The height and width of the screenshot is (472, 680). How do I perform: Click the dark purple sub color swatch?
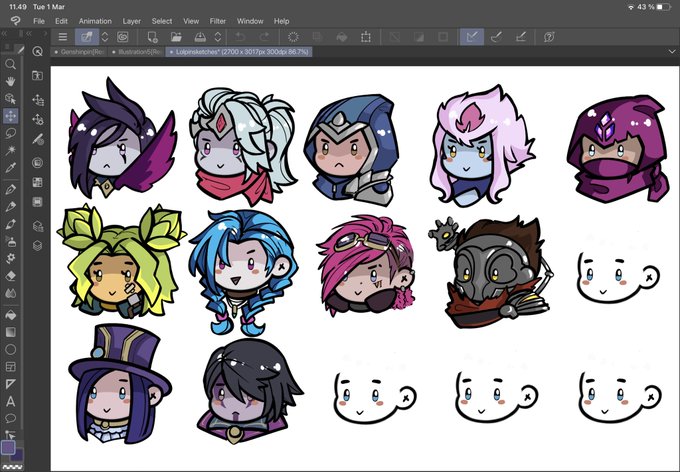click(18, 456)
